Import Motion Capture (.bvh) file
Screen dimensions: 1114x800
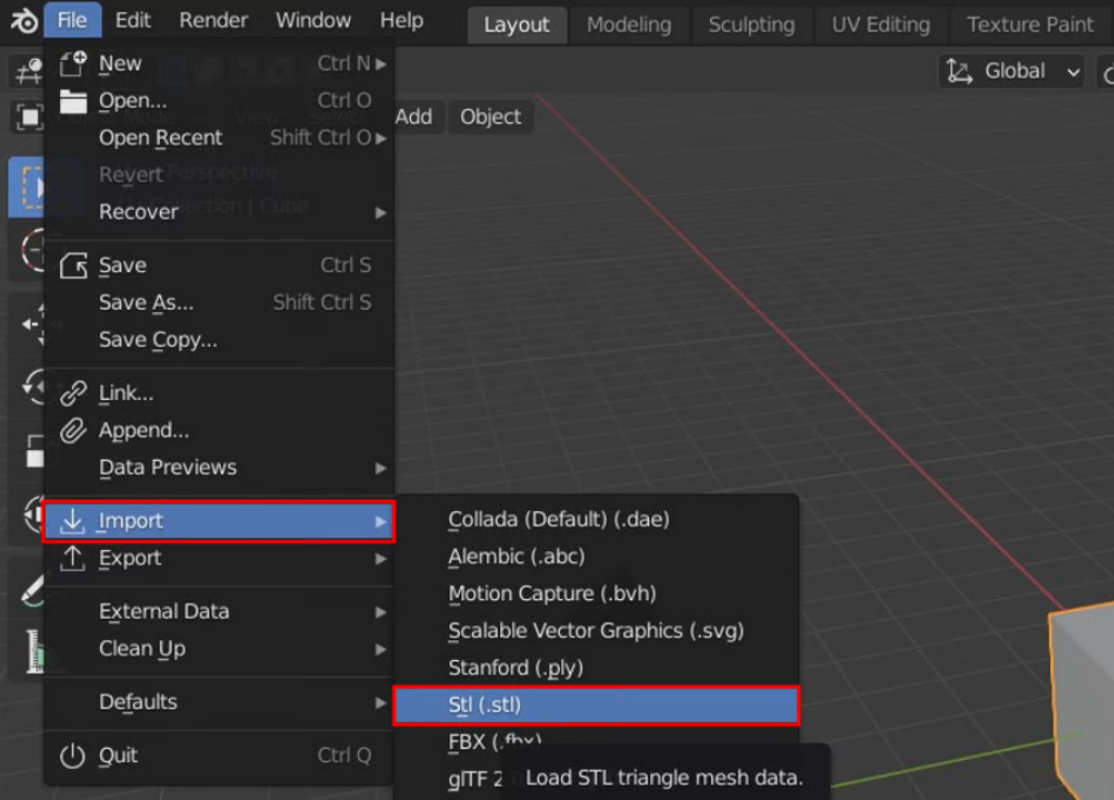pos(597,593)
